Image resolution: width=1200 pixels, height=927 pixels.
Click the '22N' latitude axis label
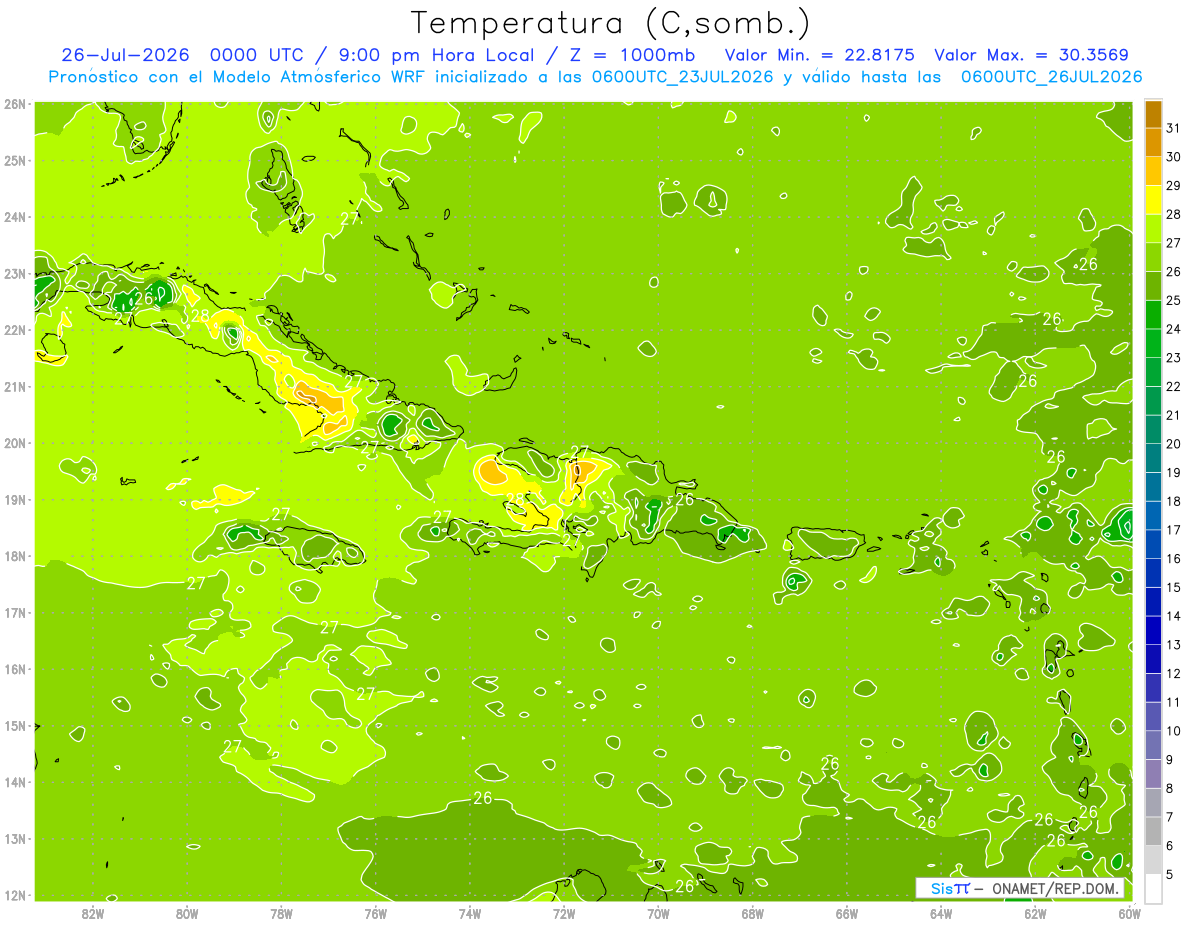[15, 330]
